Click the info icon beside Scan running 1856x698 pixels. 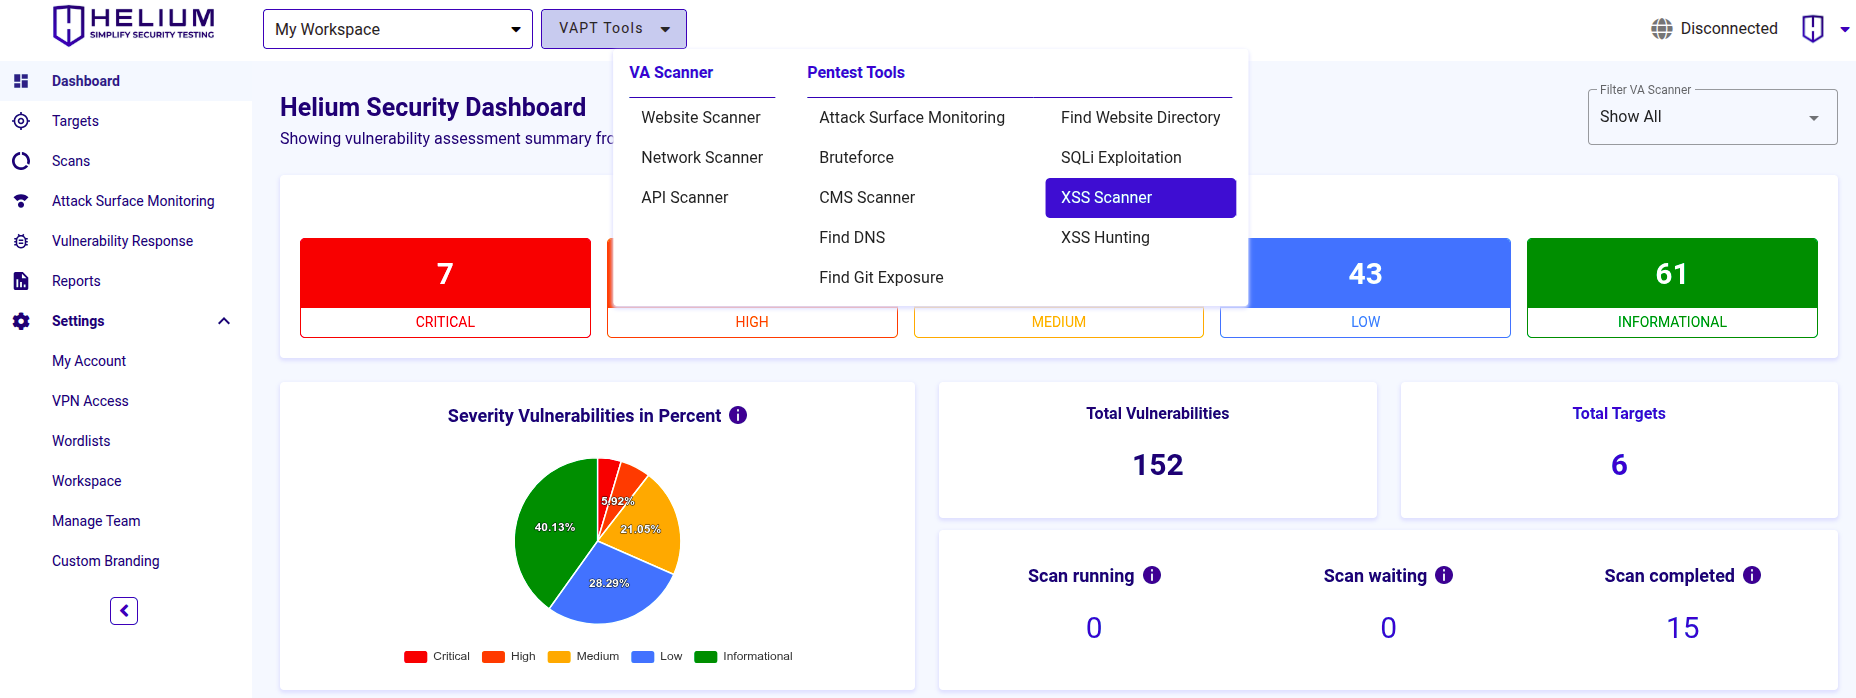point(1152,575)
